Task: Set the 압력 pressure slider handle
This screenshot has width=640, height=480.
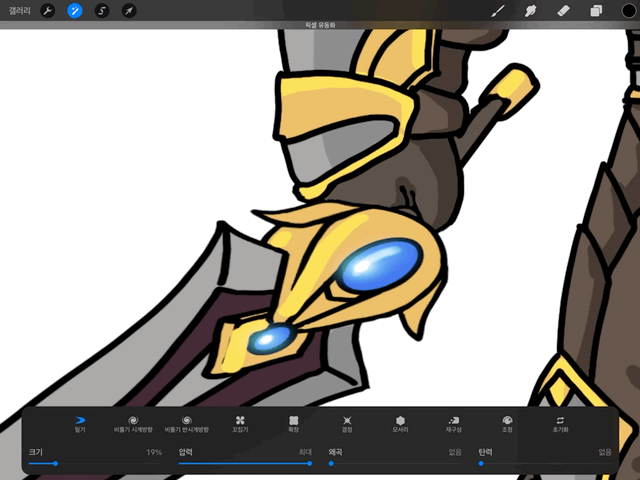Action: pos(310,463)
